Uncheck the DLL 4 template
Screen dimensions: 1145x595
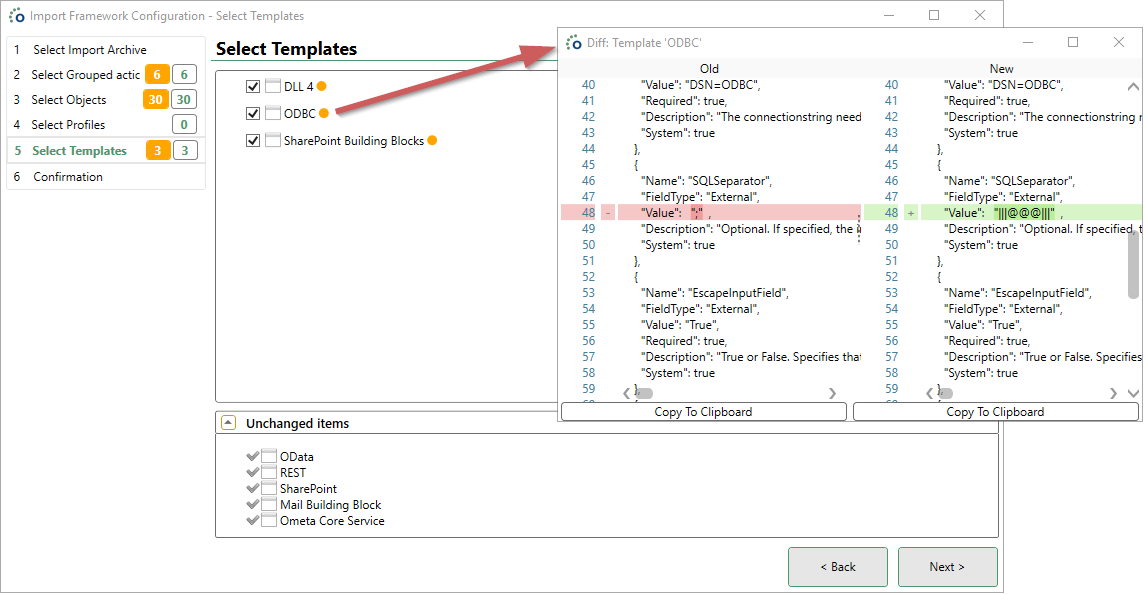252,87
